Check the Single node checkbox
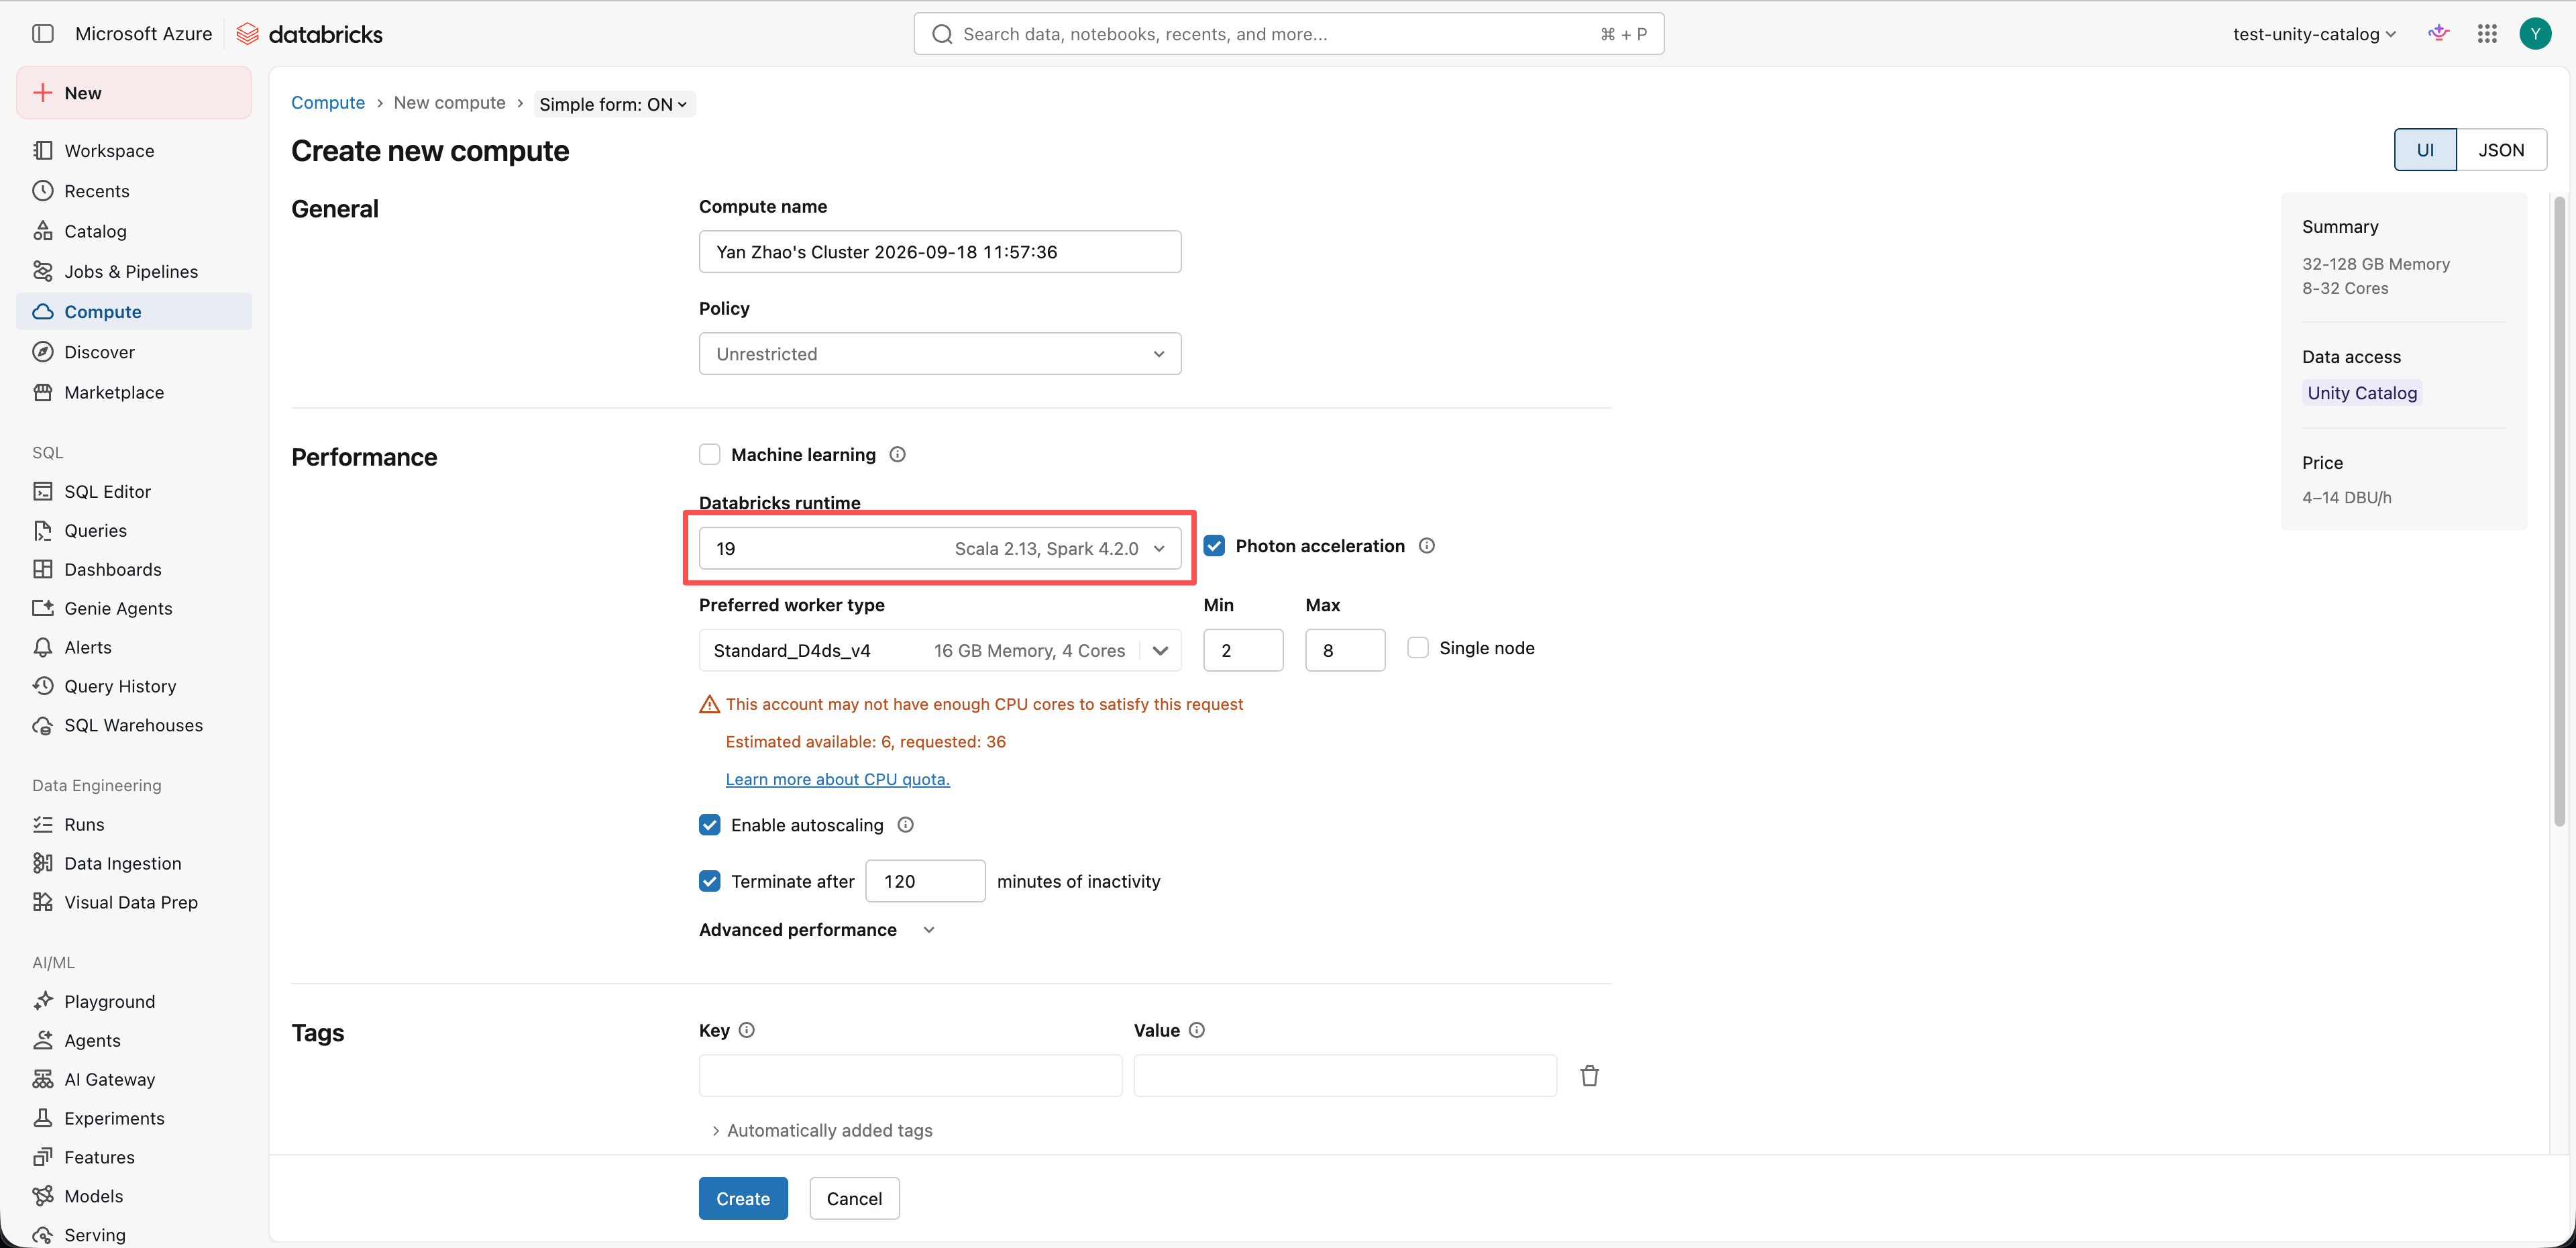Screen dimensions: 2576x1248 tap(1418, 647)
